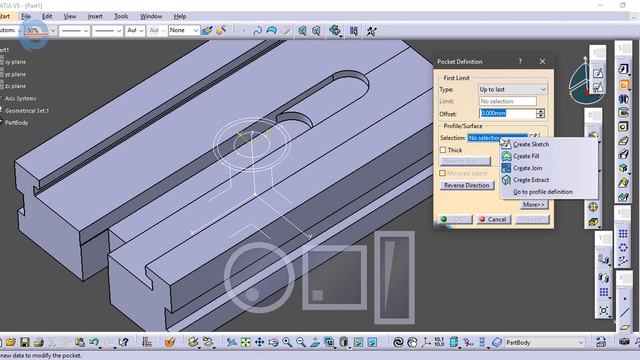
Task: Click the Fly Mode icon
Action: (231, 342)
